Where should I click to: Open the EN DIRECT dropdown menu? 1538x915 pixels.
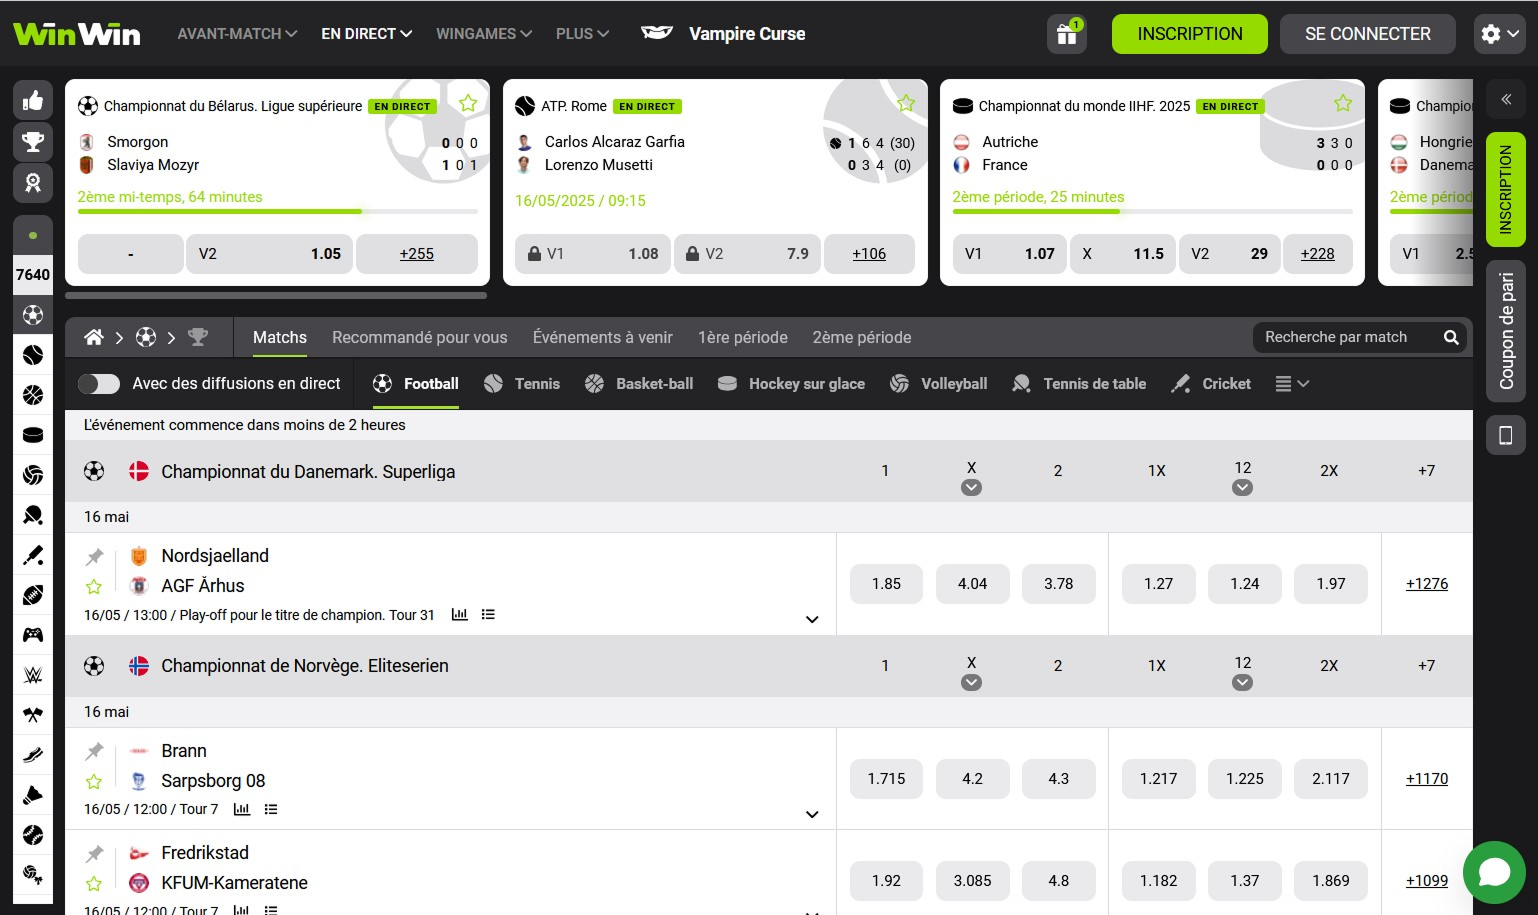366,34
